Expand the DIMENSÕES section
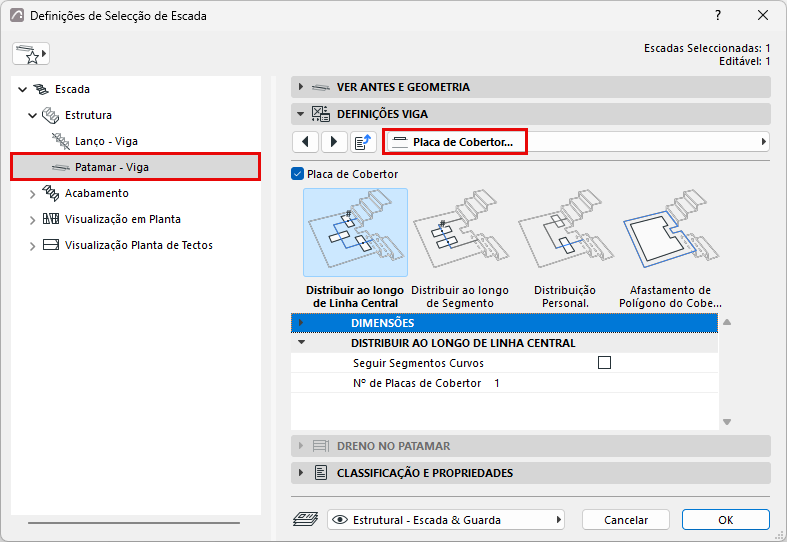 tap(301, 323)
